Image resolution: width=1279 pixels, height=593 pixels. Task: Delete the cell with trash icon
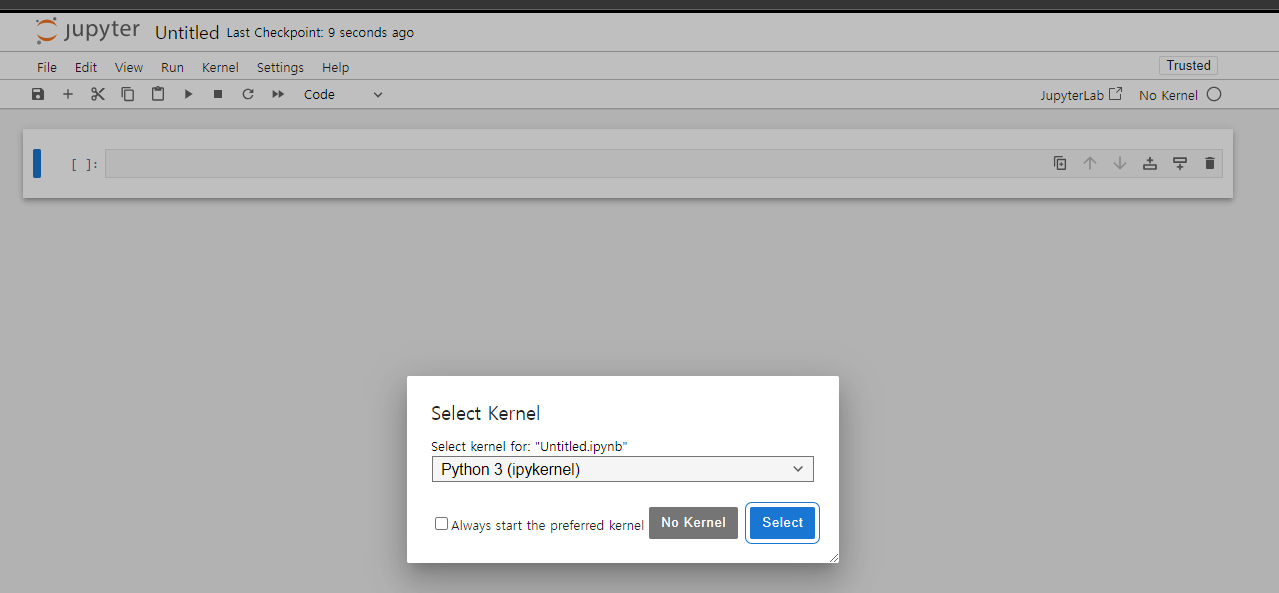click(1210, 163)
